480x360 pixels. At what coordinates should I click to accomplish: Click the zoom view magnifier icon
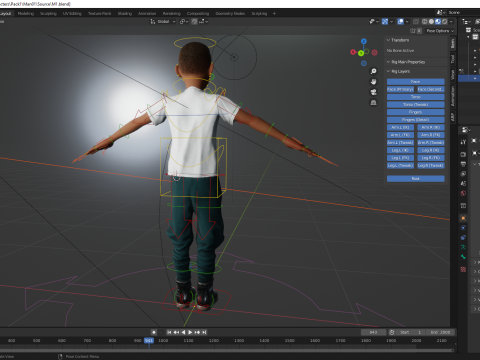click(374, 71)
